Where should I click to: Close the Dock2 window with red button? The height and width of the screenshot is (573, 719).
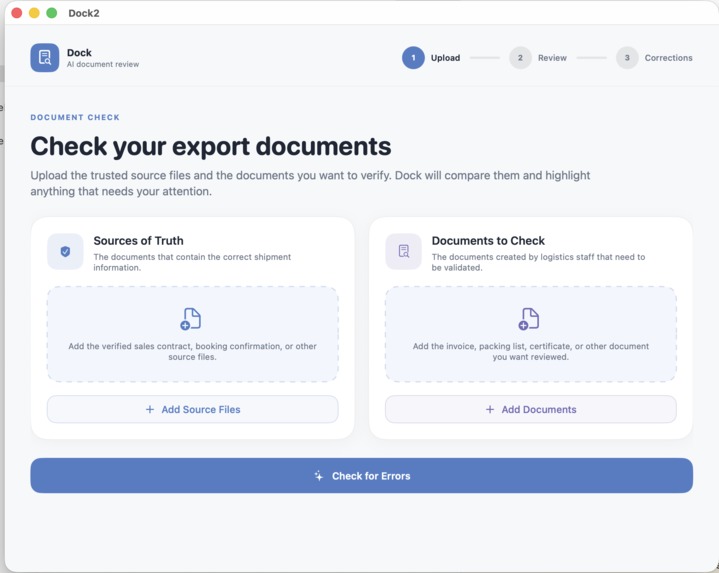pyautogui.click(x=17, y=13)
